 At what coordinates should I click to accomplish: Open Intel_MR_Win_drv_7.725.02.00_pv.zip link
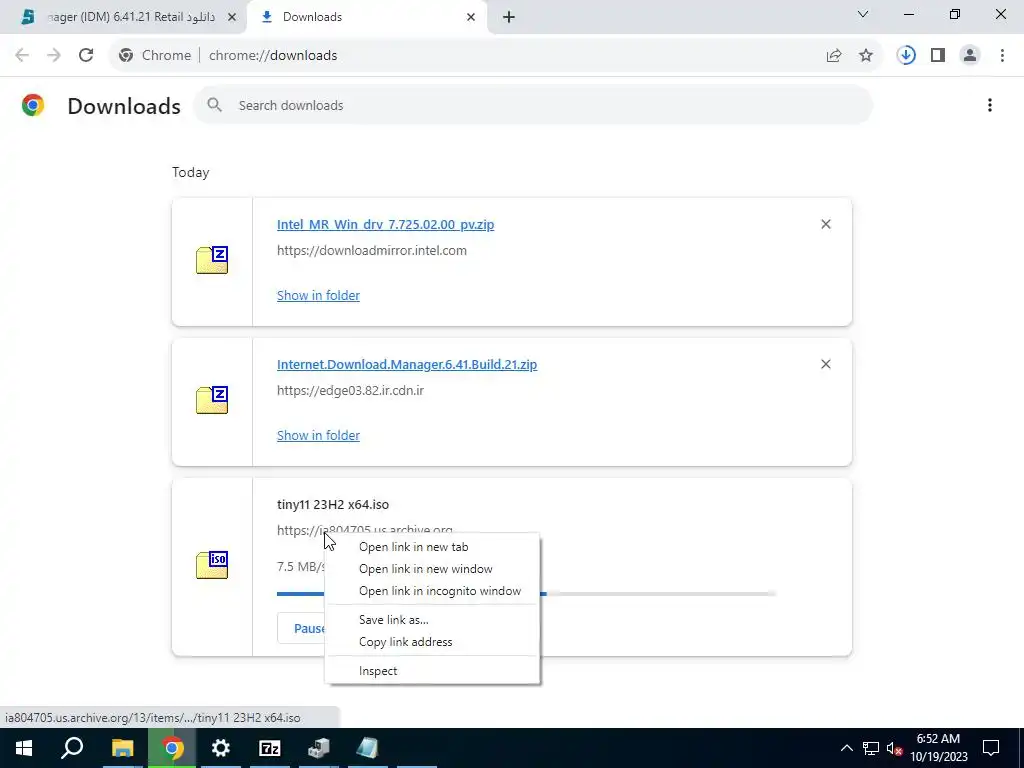(385, 225)
